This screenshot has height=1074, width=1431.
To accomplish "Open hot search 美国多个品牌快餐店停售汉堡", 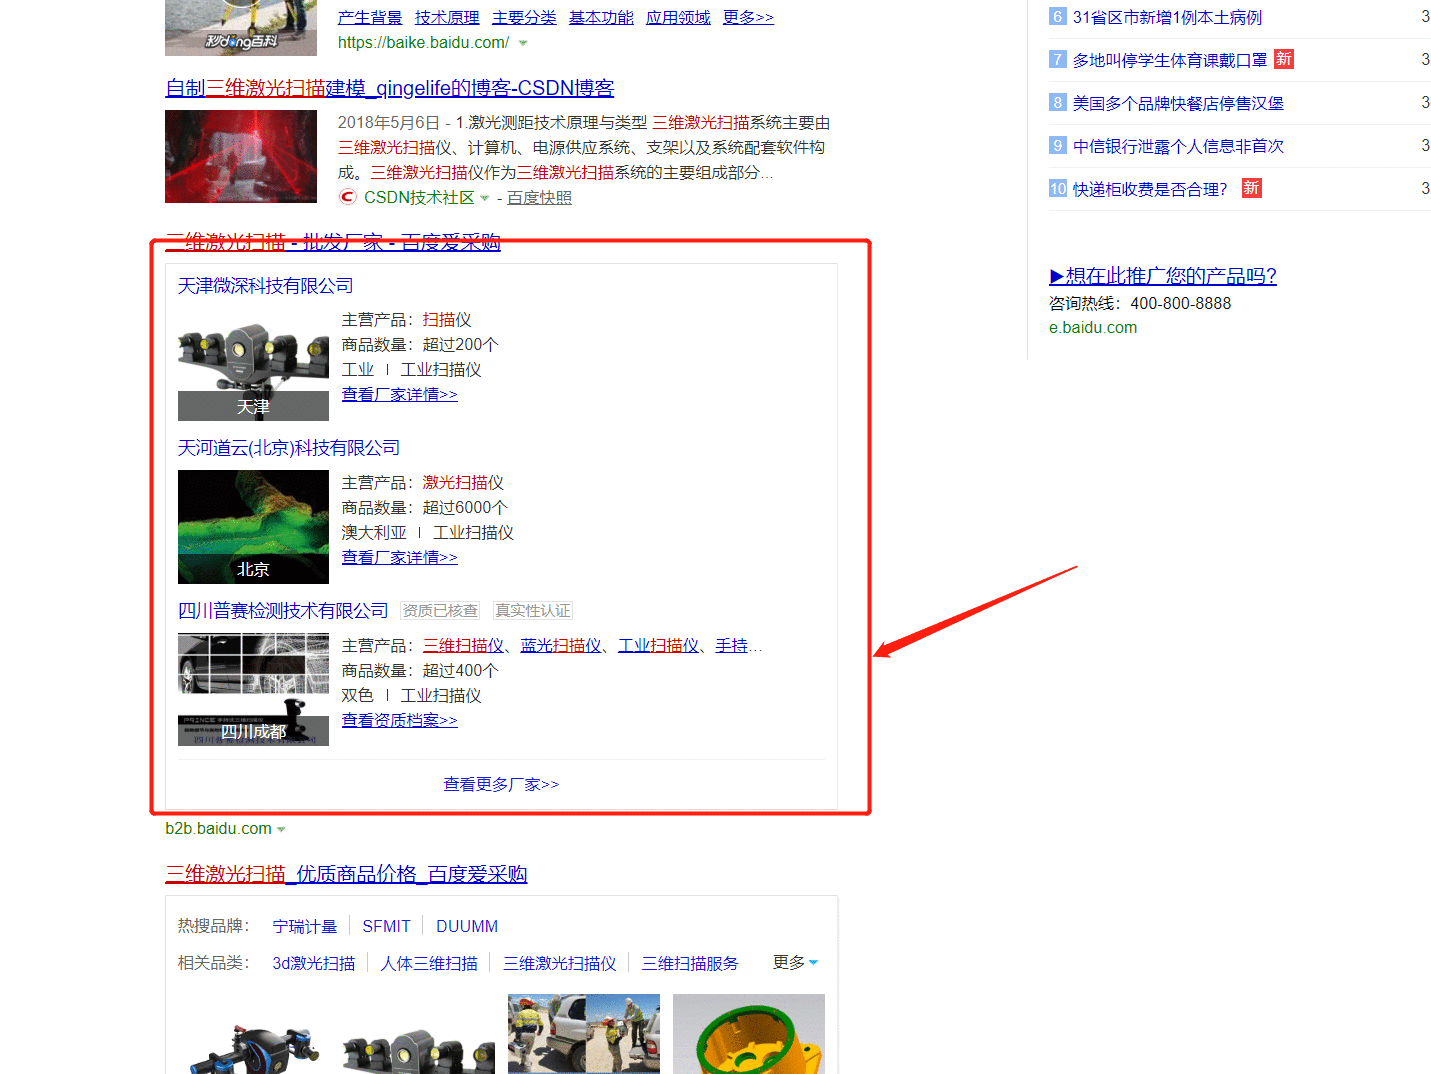I will [1178, 104].
